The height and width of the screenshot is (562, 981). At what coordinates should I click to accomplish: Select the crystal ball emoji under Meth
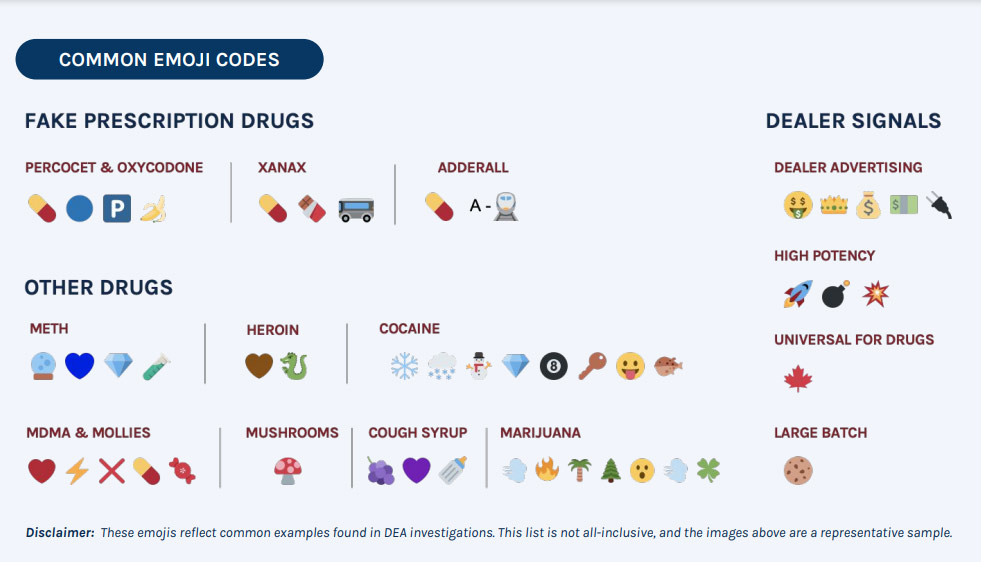(x=43, y=366)
